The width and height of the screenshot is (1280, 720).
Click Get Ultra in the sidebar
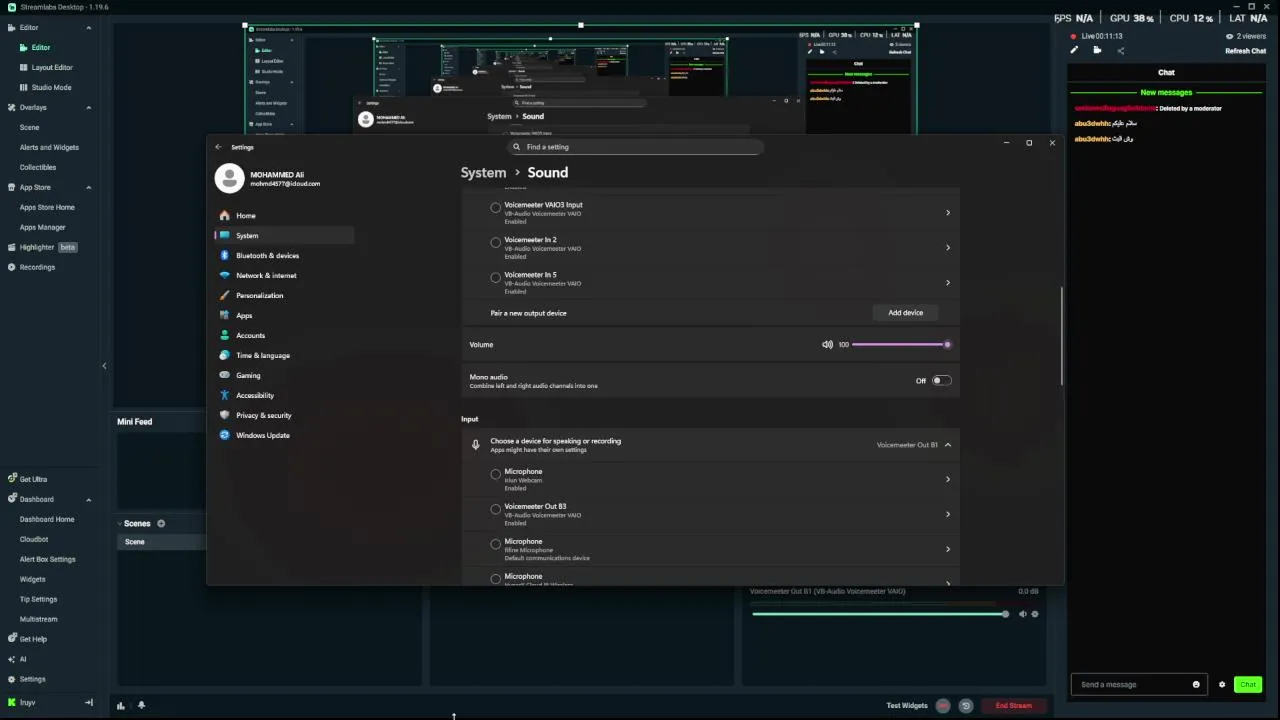point(27,479)
